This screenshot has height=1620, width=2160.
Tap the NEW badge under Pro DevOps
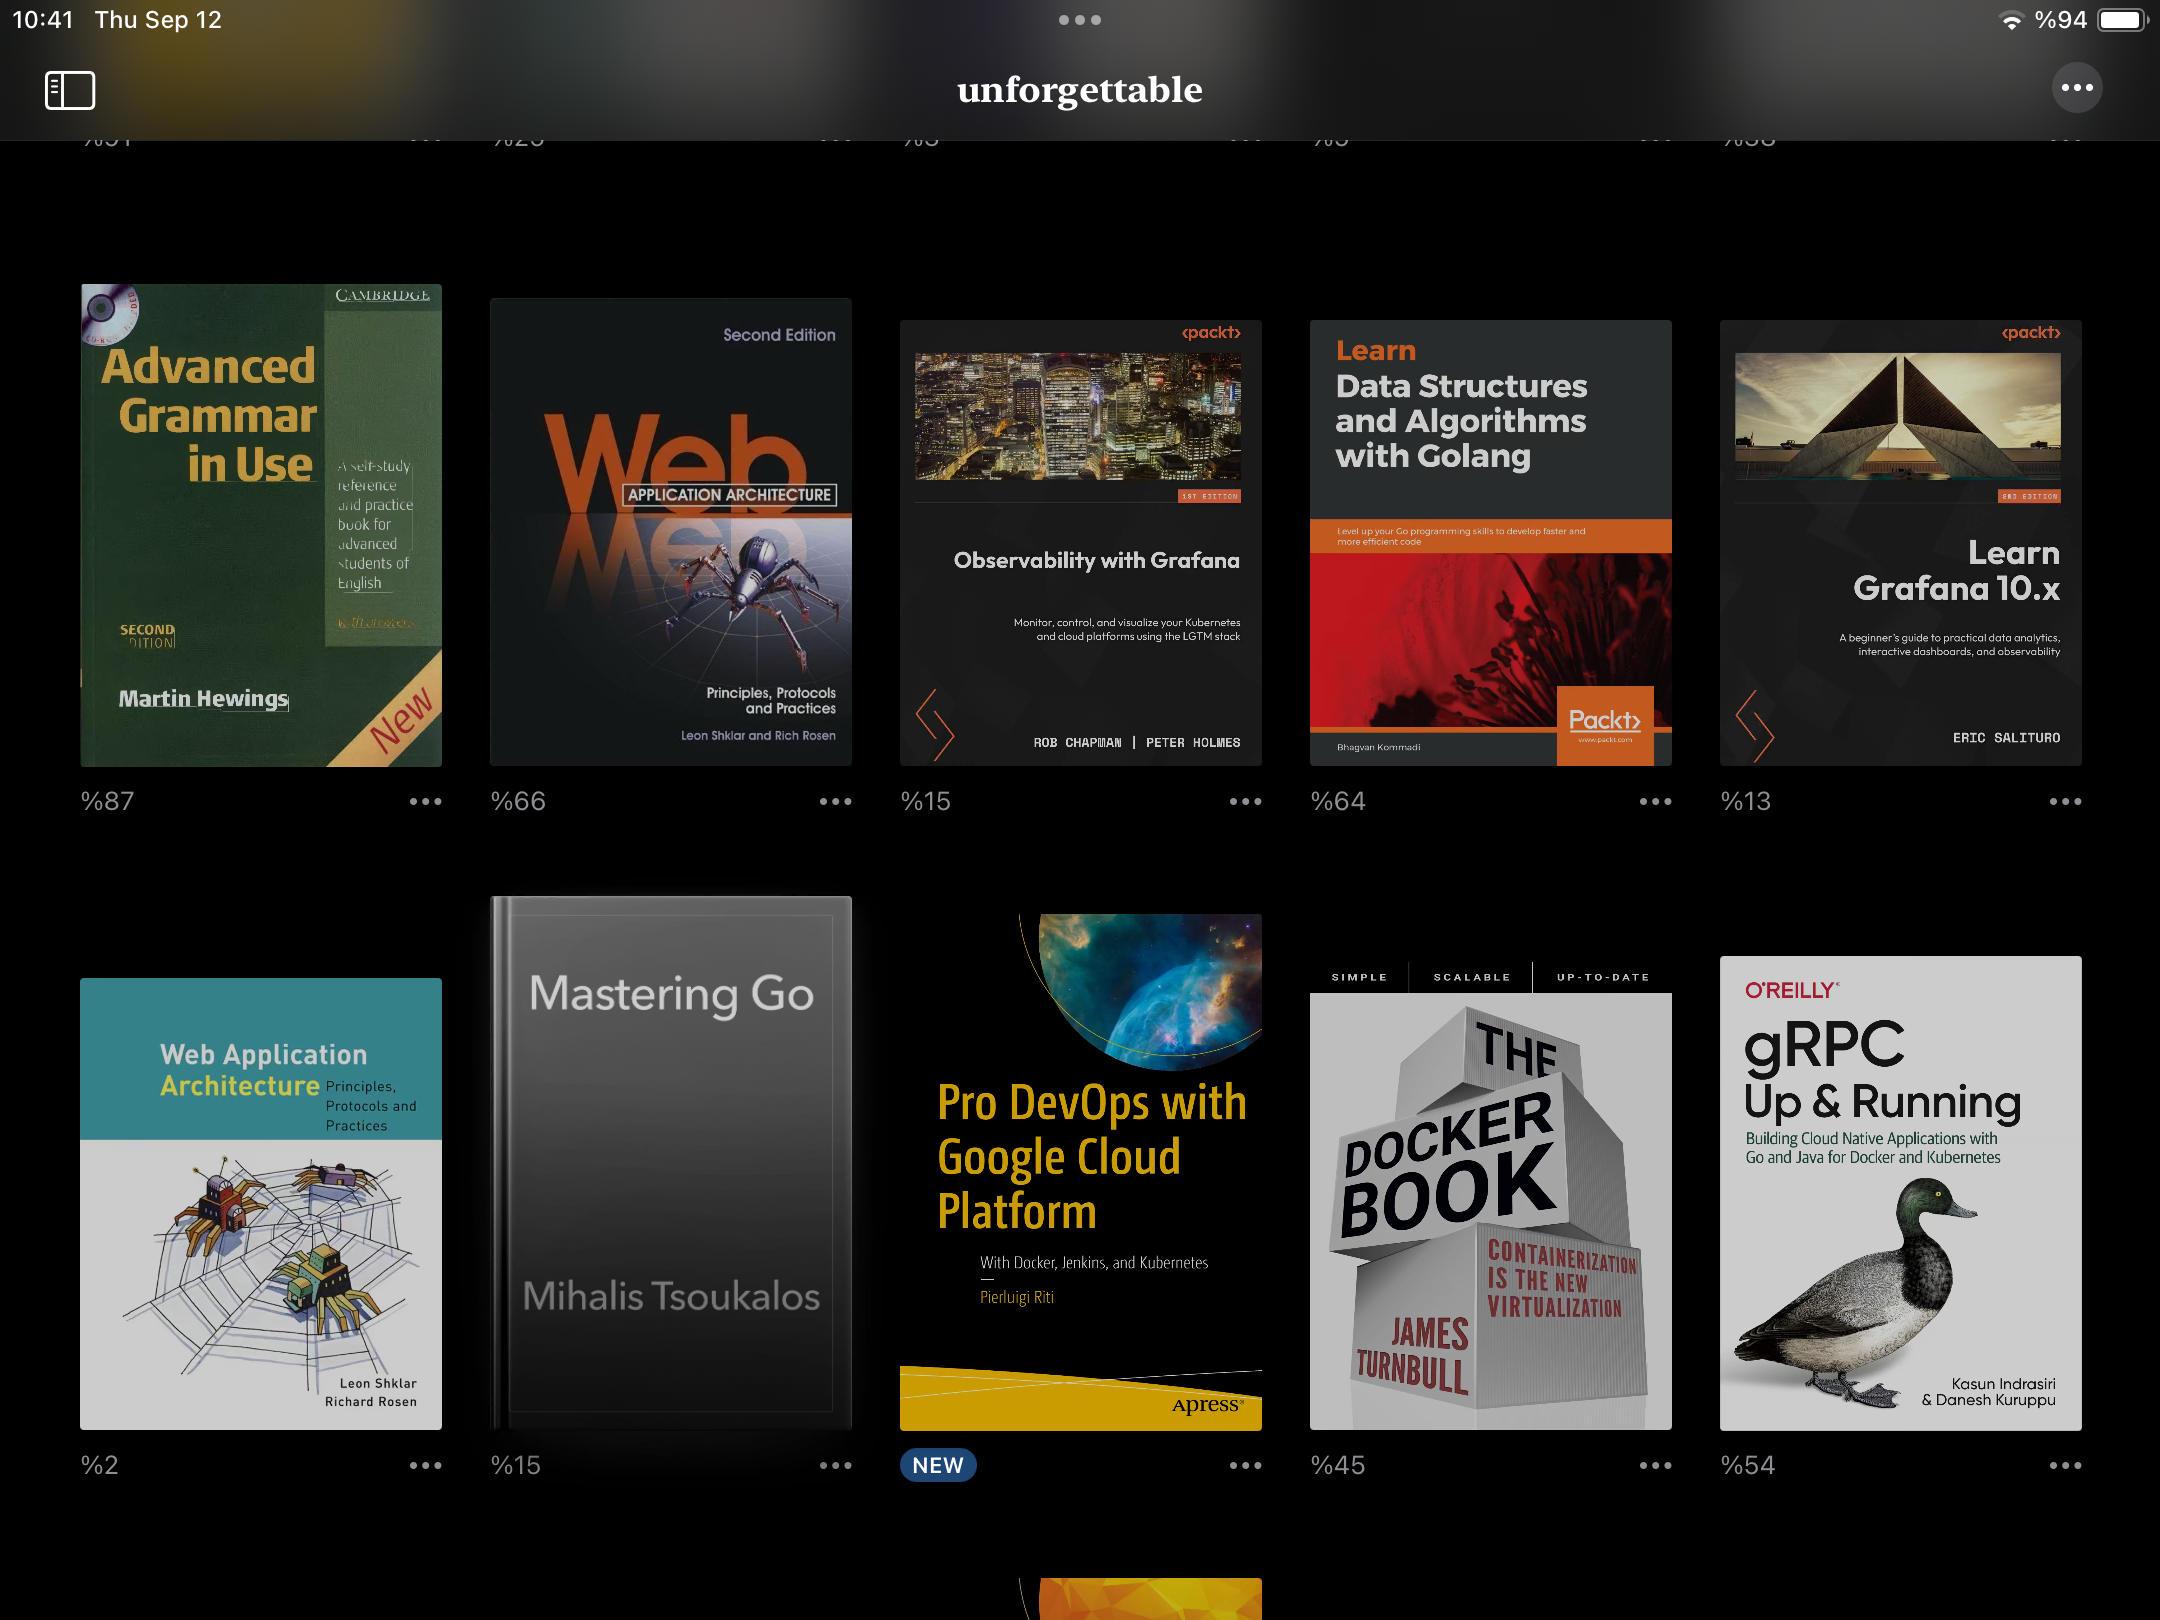click(937, 1465)
